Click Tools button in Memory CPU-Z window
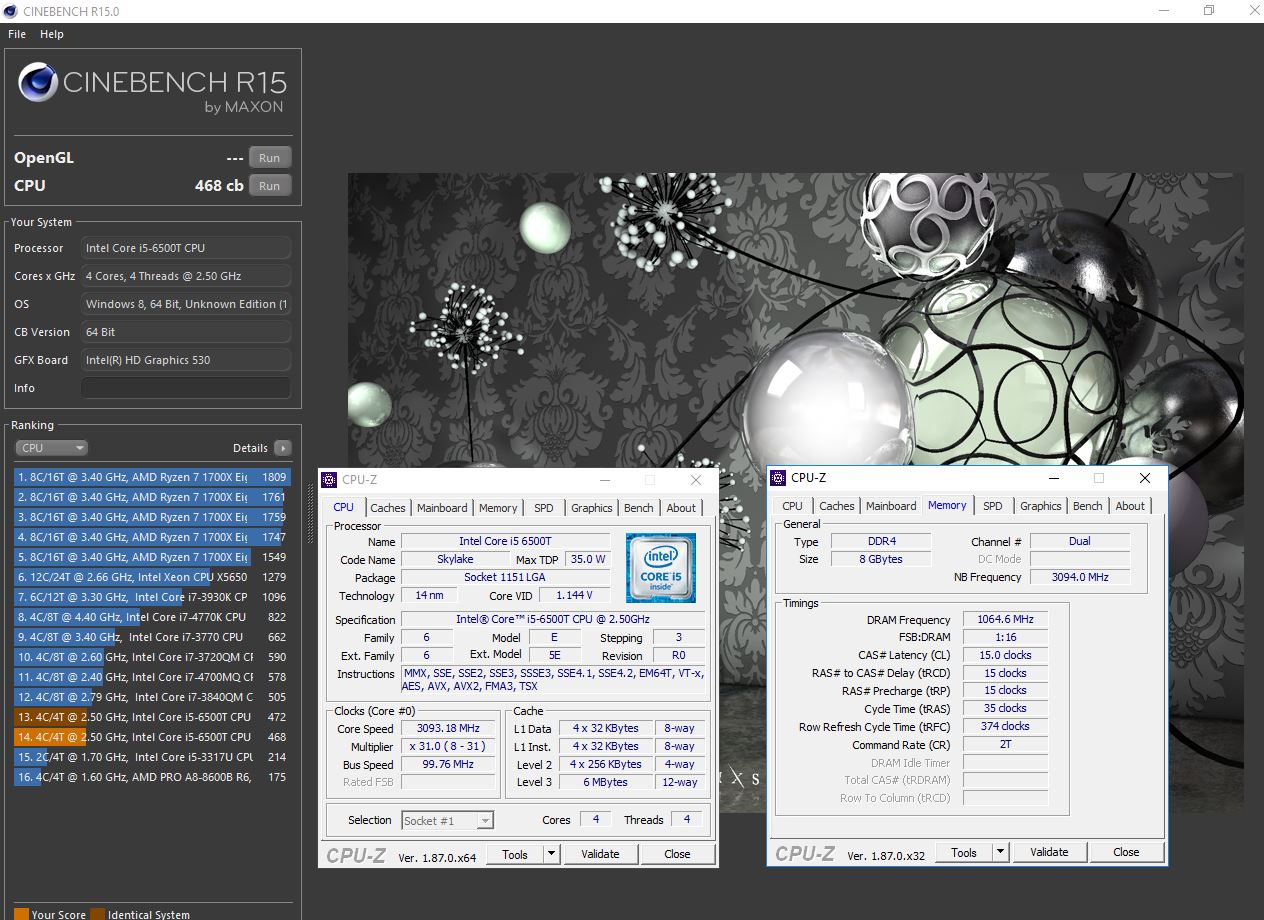 click(964, 852)
